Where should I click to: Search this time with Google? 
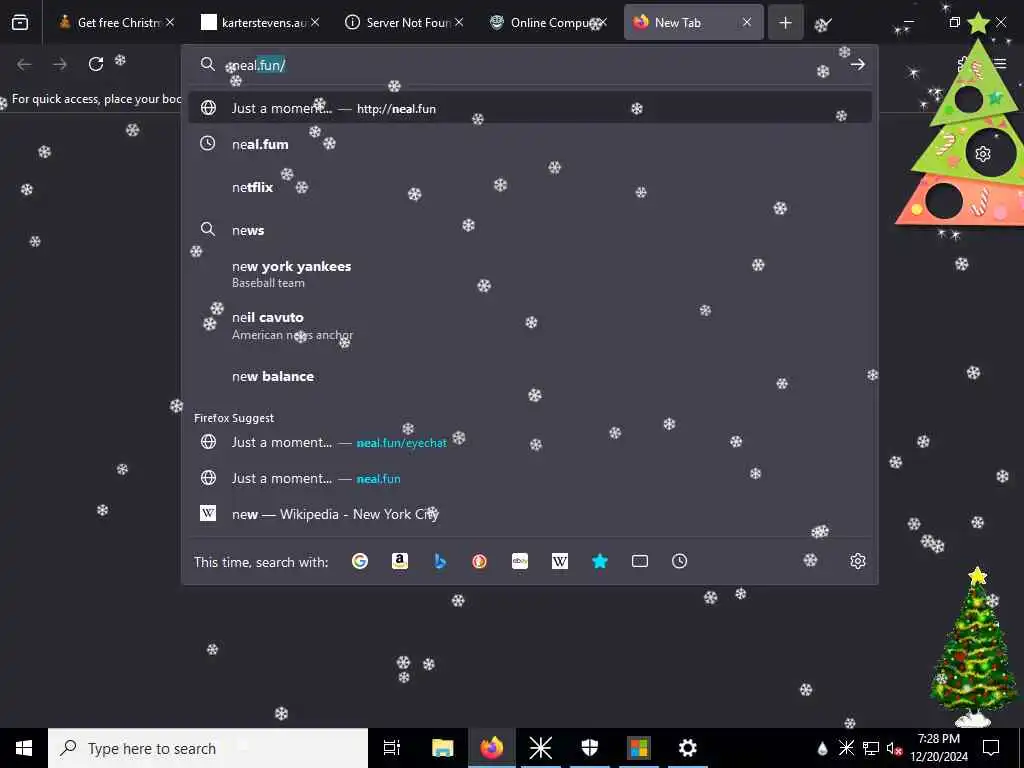pos(360,561)
